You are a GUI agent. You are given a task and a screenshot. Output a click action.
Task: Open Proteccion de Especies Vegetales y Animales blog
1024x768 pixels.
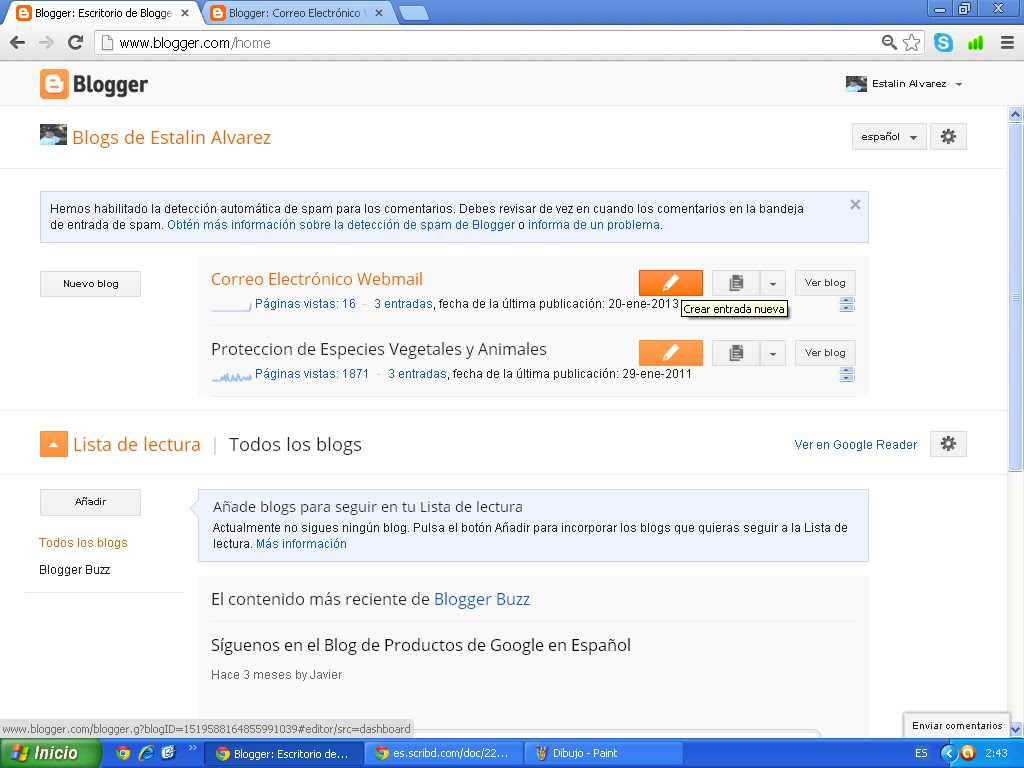pos(379,349)
